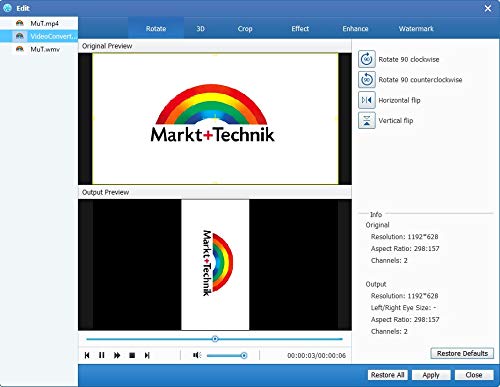Click the Rotate 90 clockwise label
Image resolution: width=500 pixels, height=387 pixels.
click(409, 59)
